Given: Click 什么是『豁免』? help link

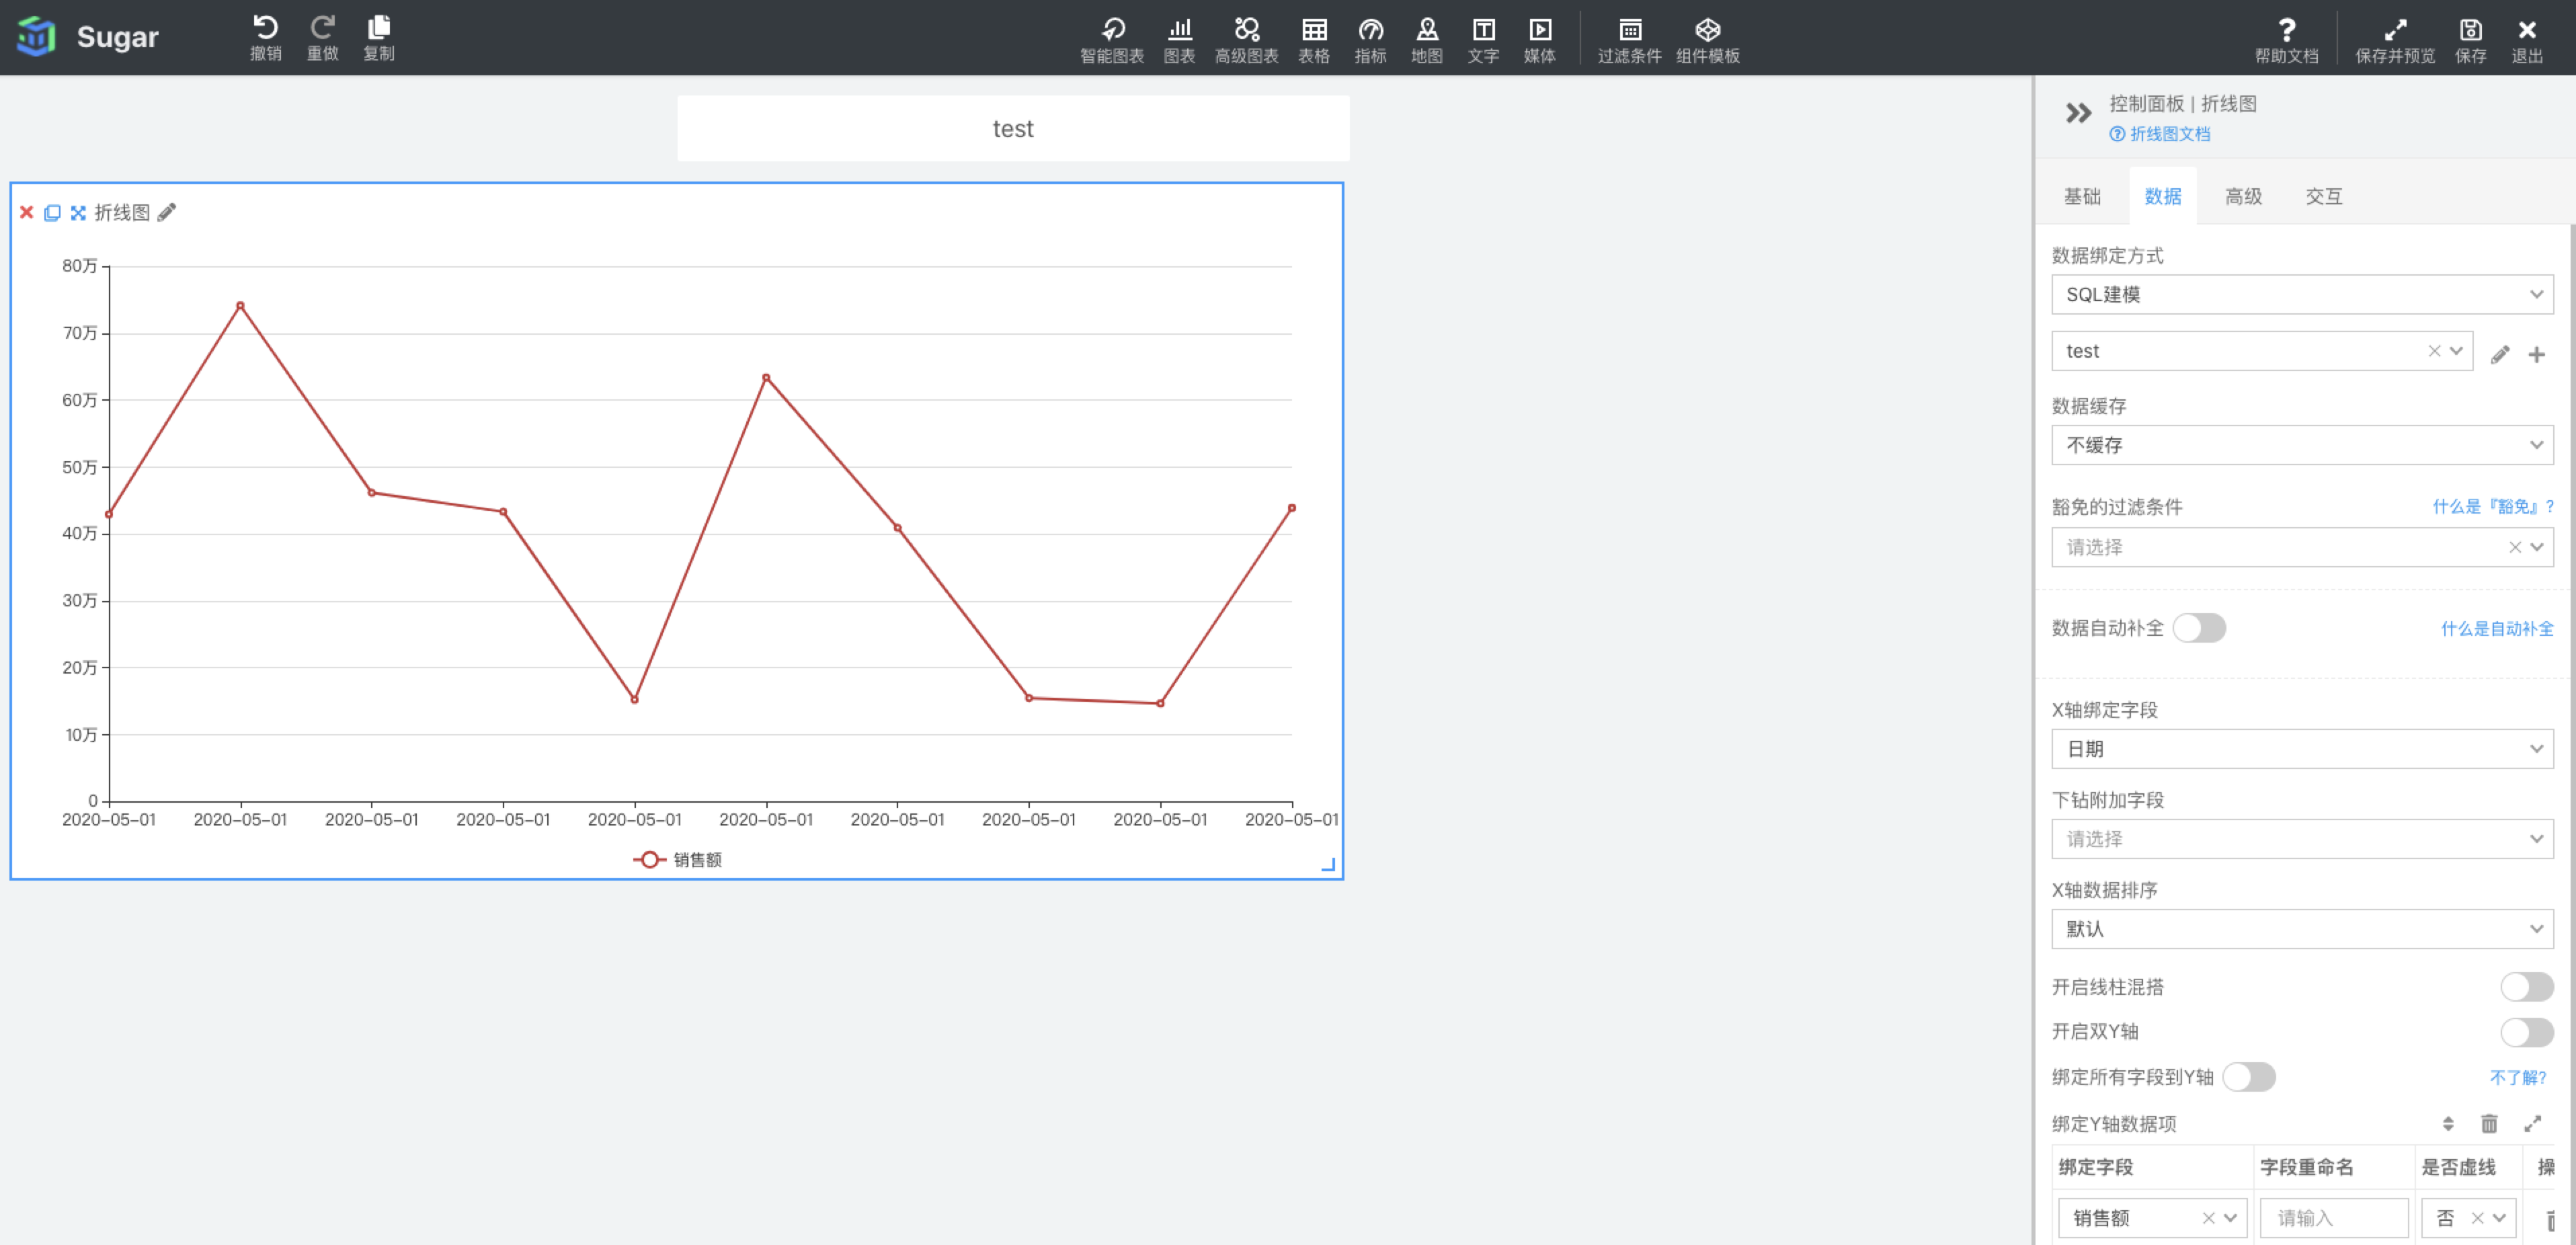Looking at the screenshot, I should click(2493, 507).
